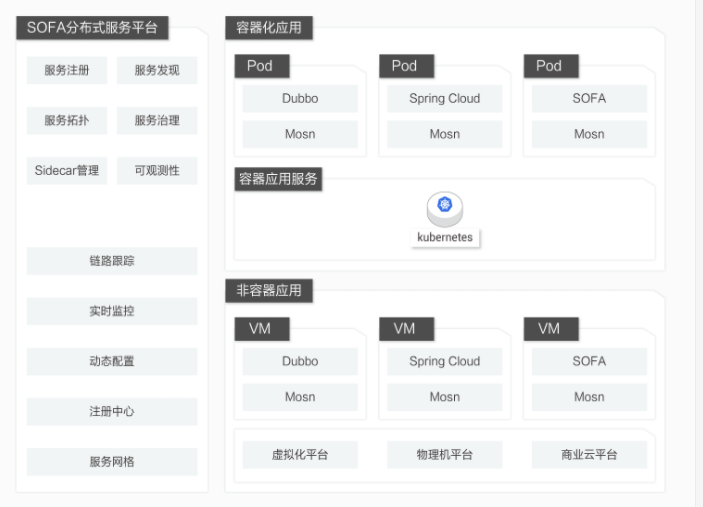Screen dimensions: 703x507
Task: Select the 实时监控 bar
Action: (112, 311)
